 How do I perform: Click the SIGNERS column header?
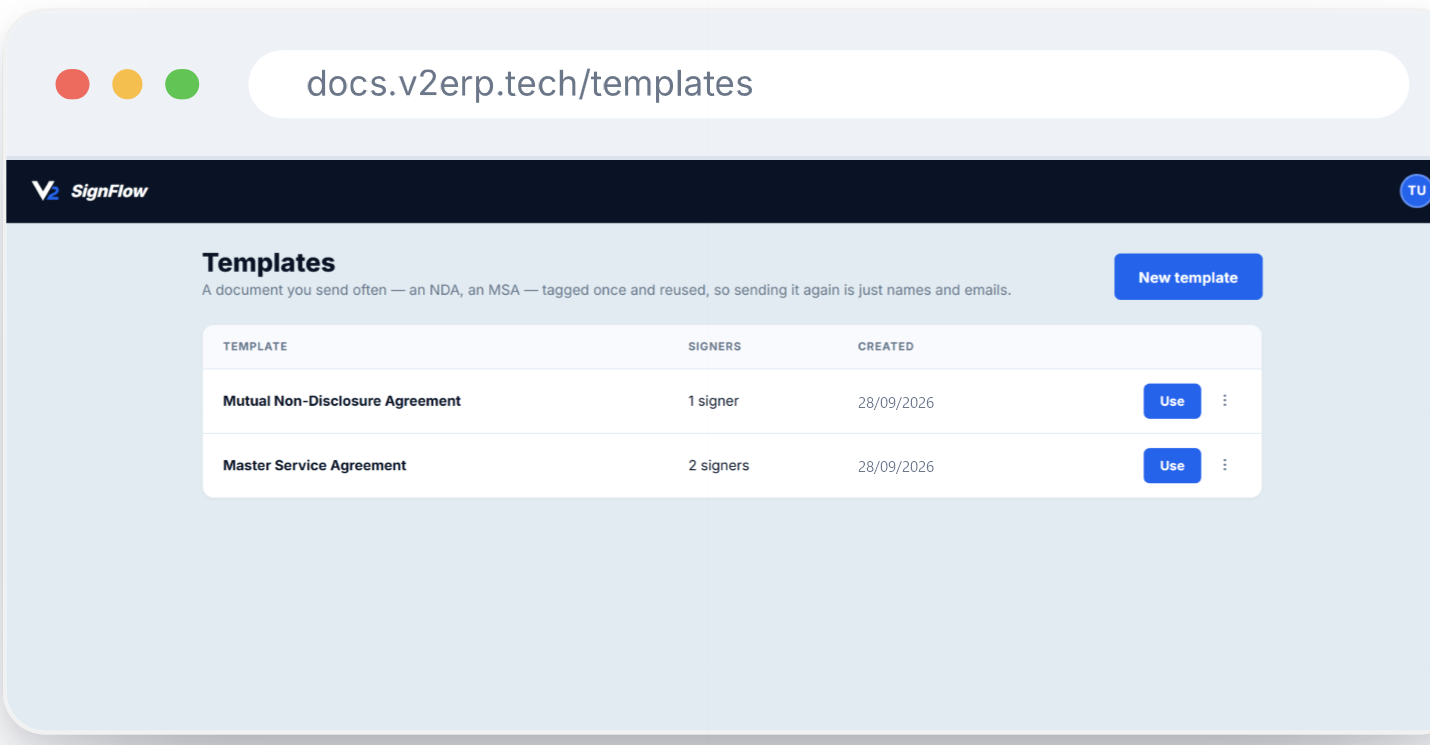715,347
